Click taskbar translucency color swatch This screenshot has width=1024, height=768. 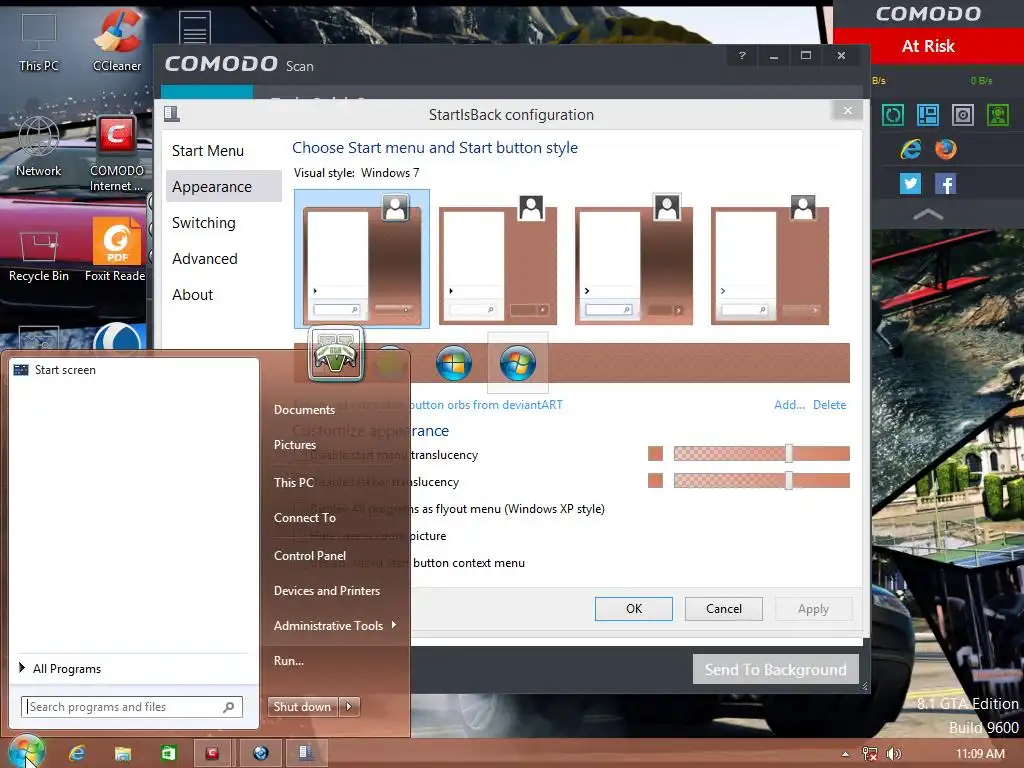(x=656, y=481)
